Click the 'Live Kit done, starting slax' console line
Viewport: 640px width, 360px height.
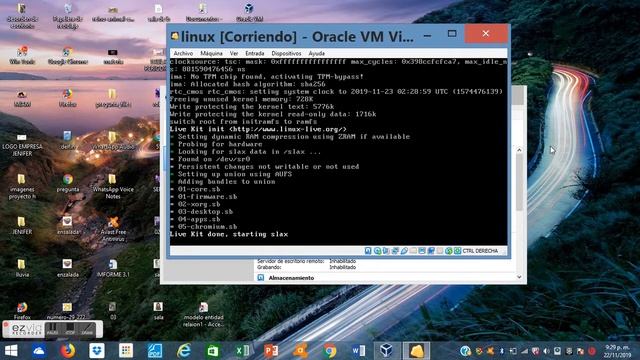[229, 234]
